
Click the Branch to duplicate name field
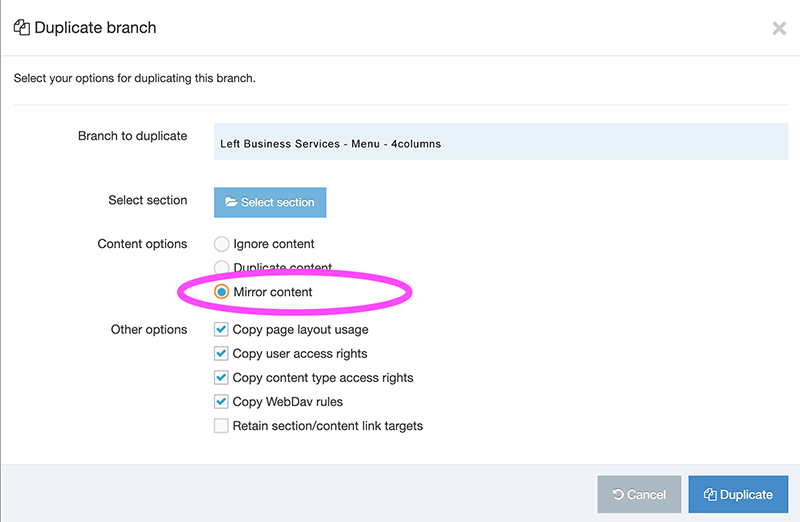tap(501, 142)
